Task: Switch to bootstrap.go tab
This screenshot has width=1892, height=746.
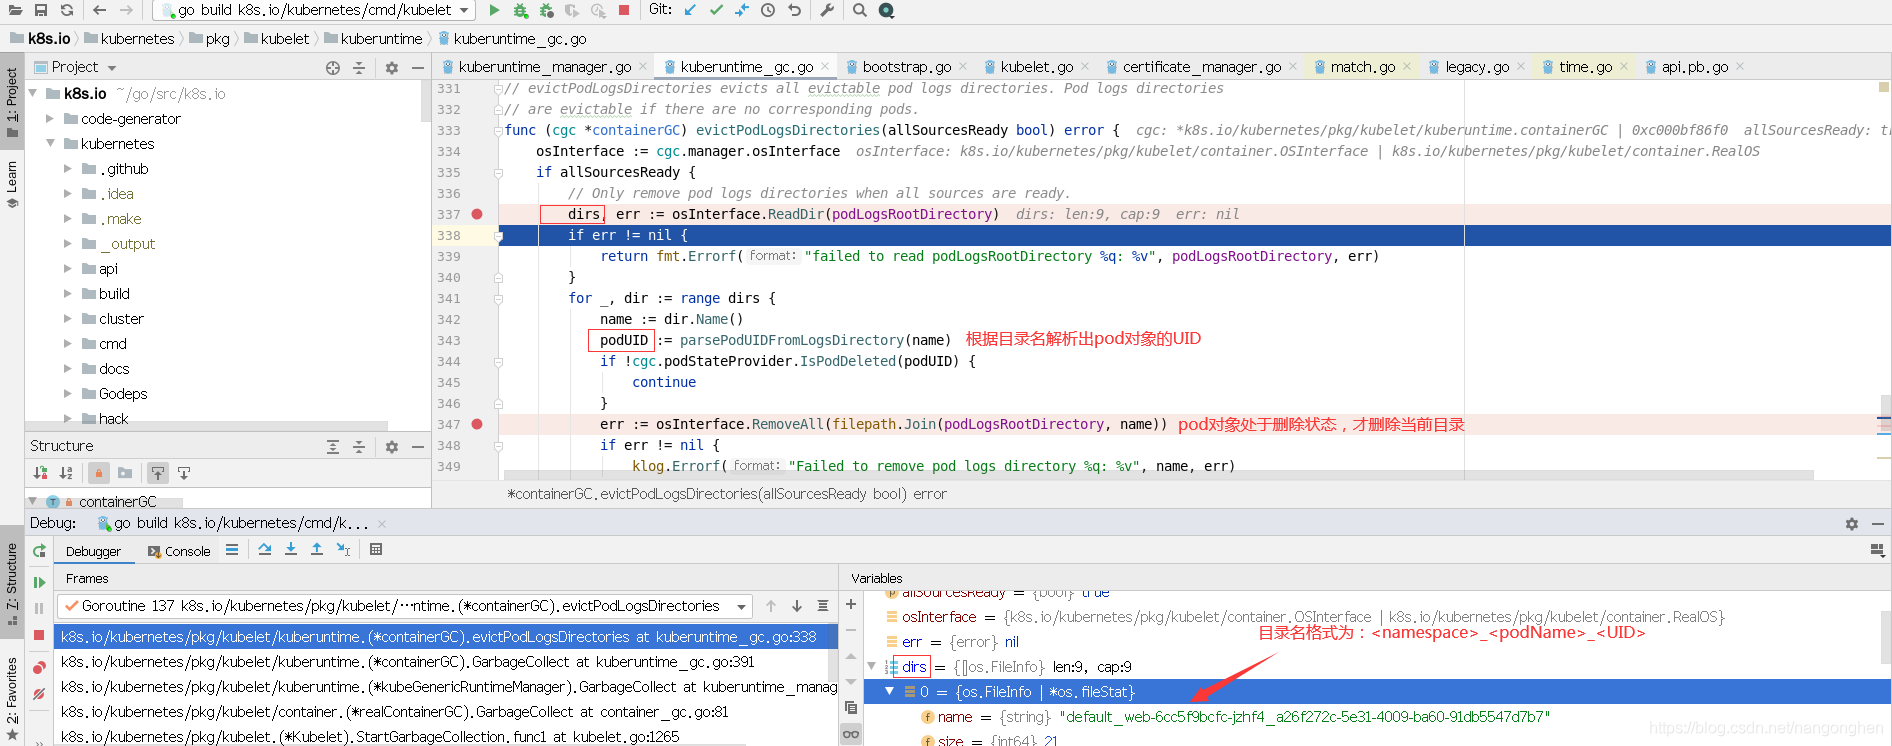Action: [x=906, y=67]
